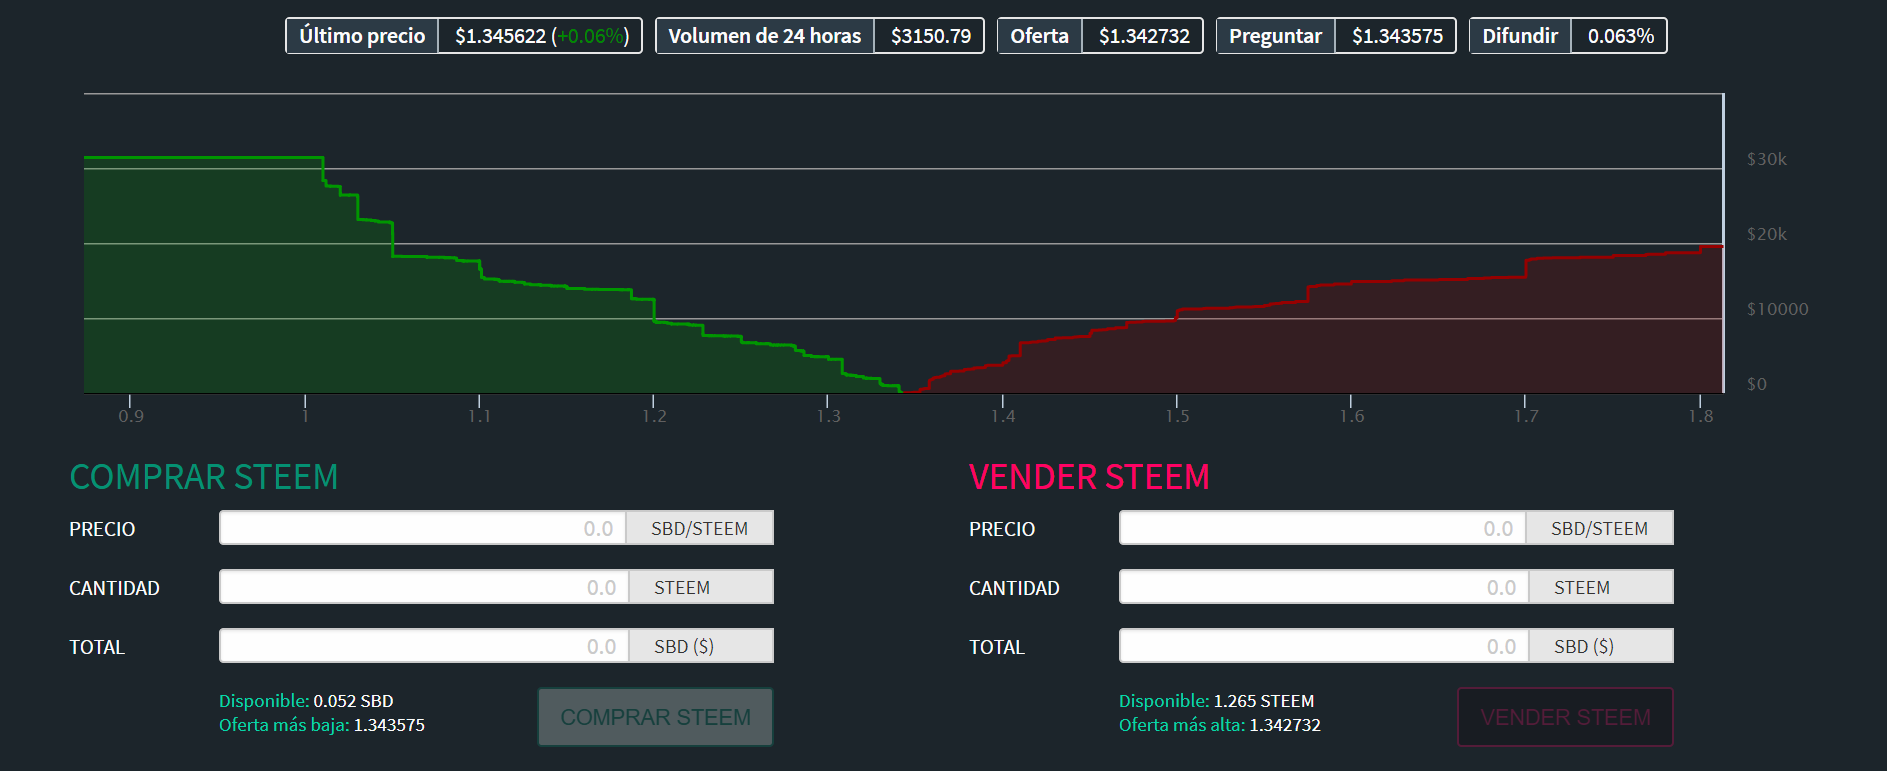Click SBD/STEEM unit label in buy form

point(699,528)
